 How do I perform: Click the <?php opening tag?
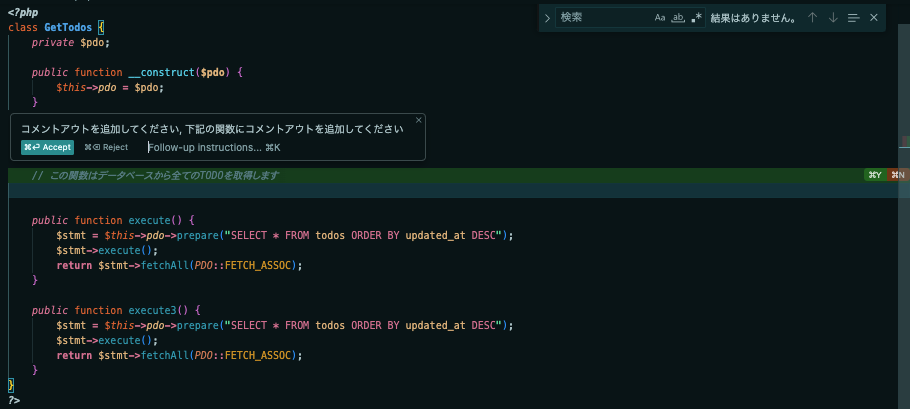pos(23,12)
